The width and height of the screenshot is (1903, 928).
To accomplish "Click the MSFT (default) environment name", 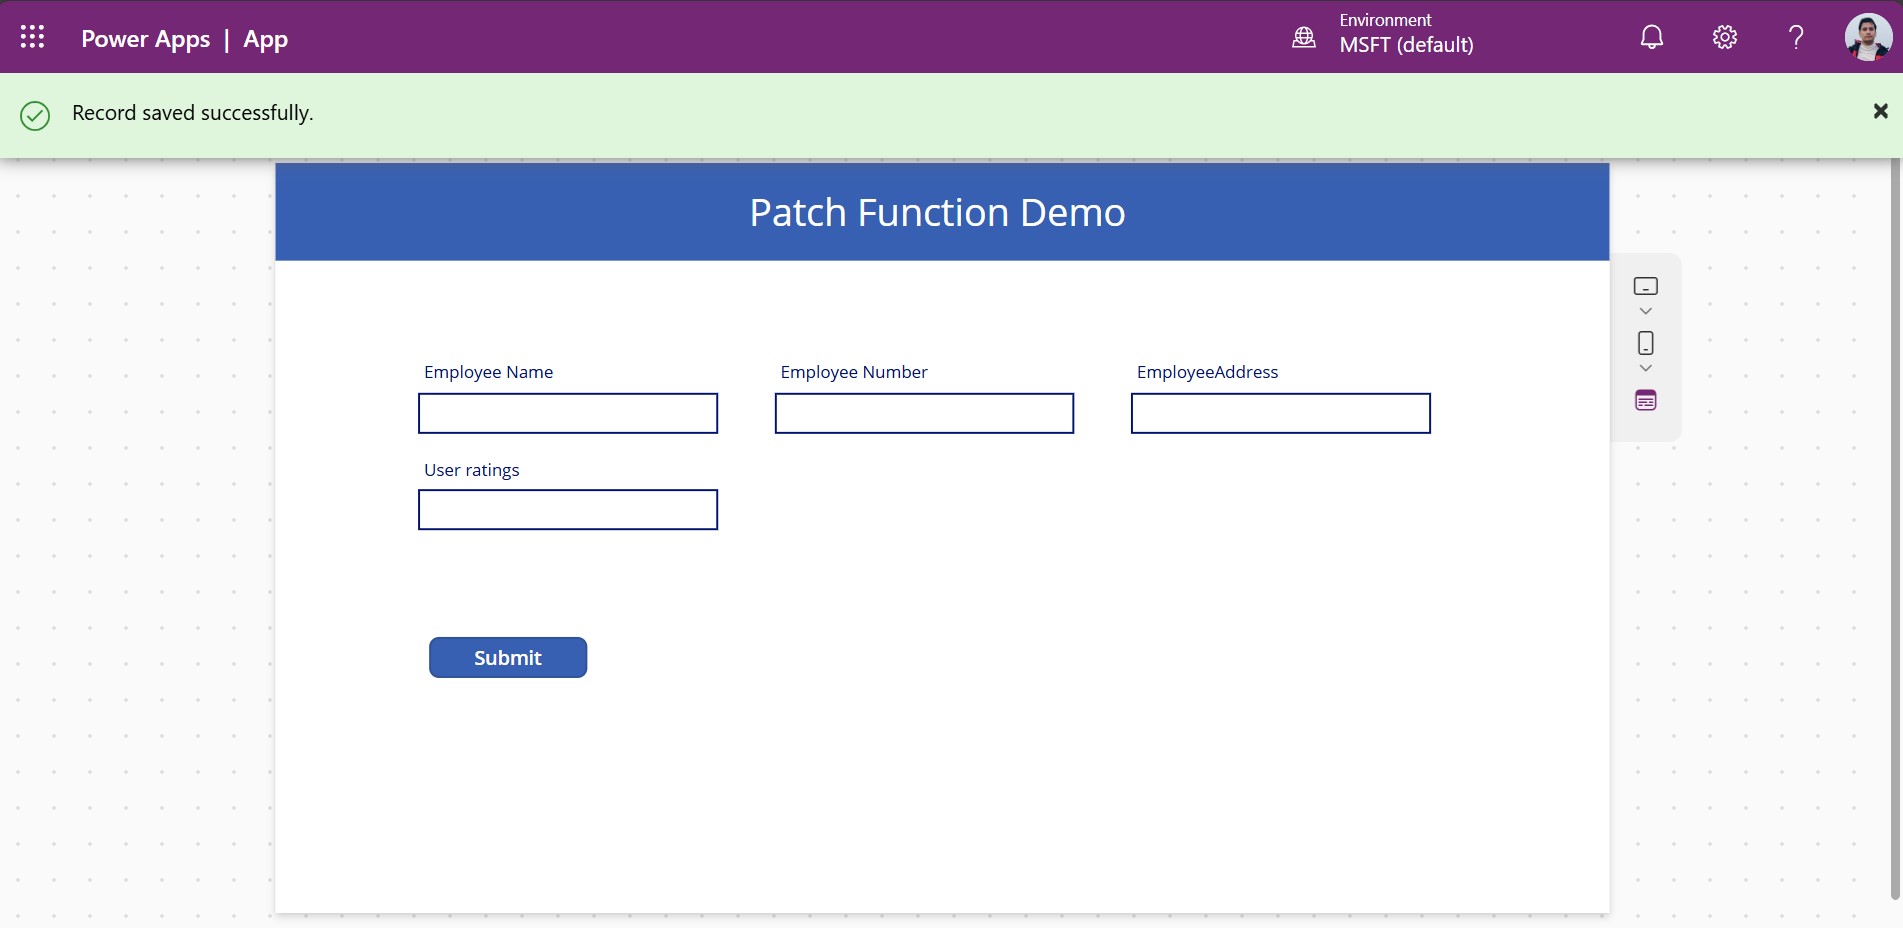I will tap(1406, 45).
